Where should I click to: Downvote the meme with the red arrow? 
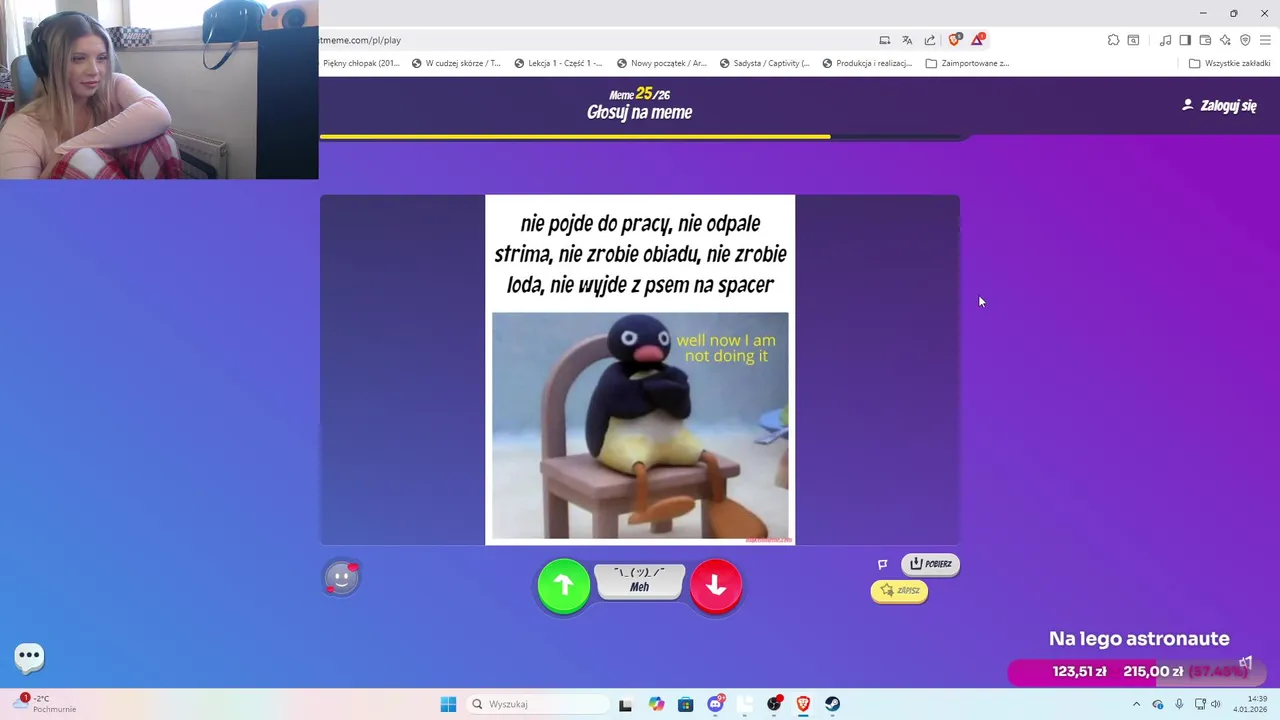[716, 586]
